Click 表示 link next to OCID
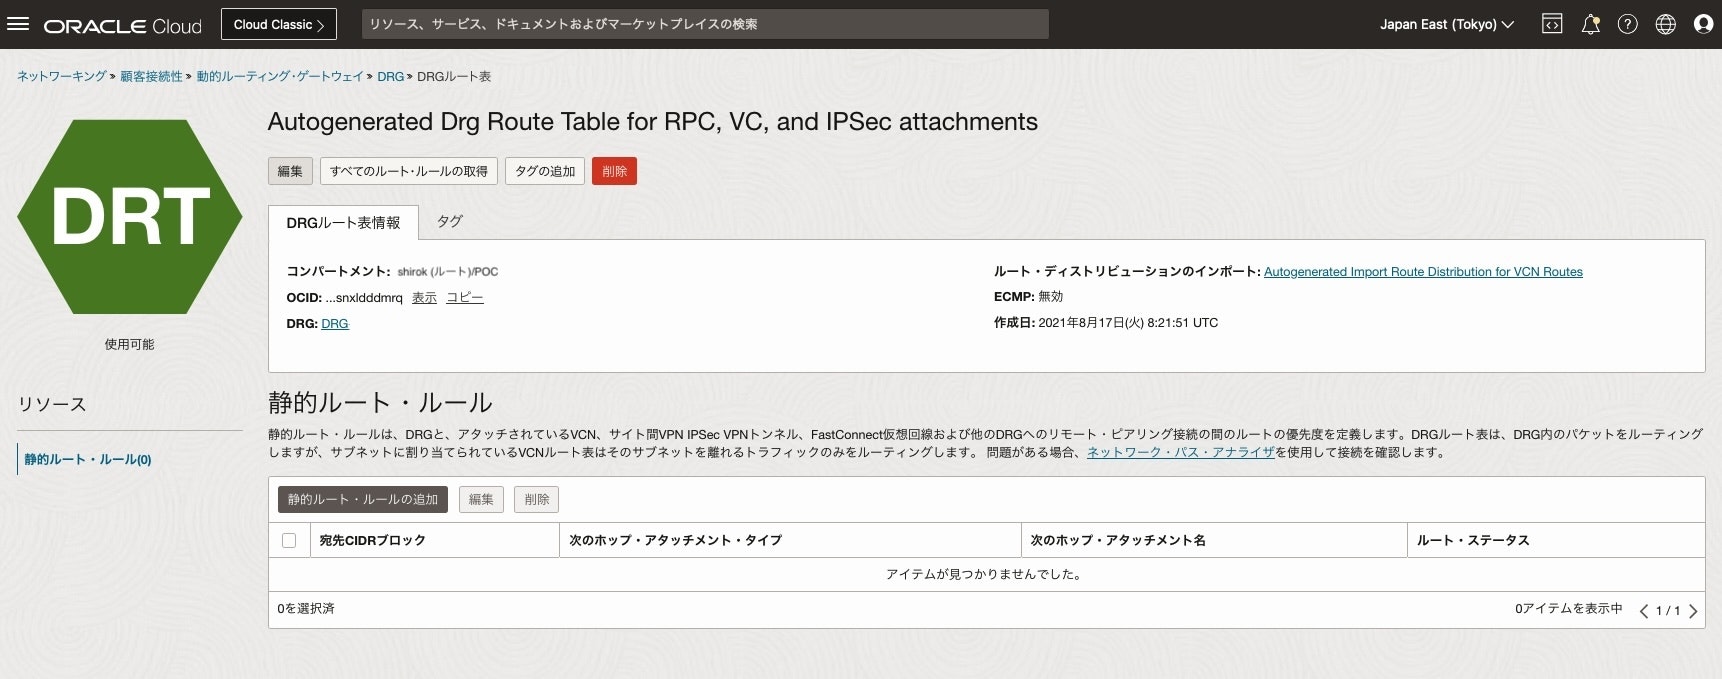 pos(424,298)
